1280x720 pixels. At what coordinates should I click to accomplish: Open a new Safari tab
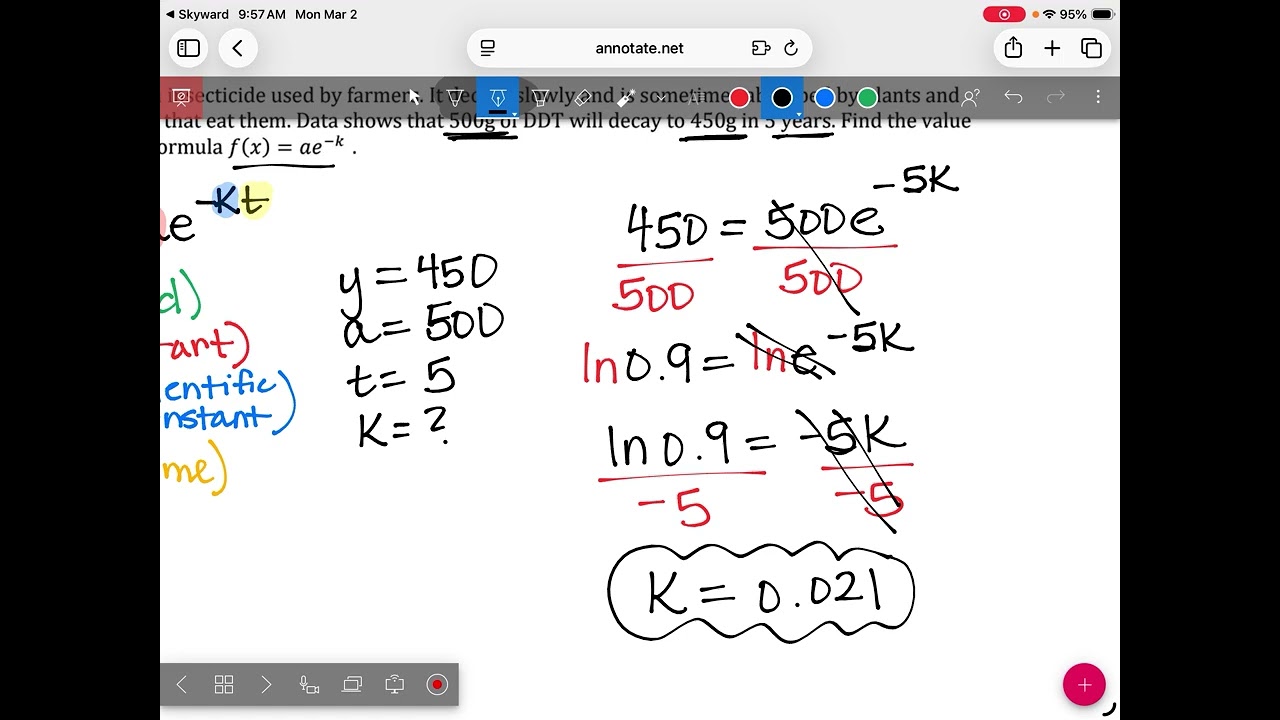1052,48
